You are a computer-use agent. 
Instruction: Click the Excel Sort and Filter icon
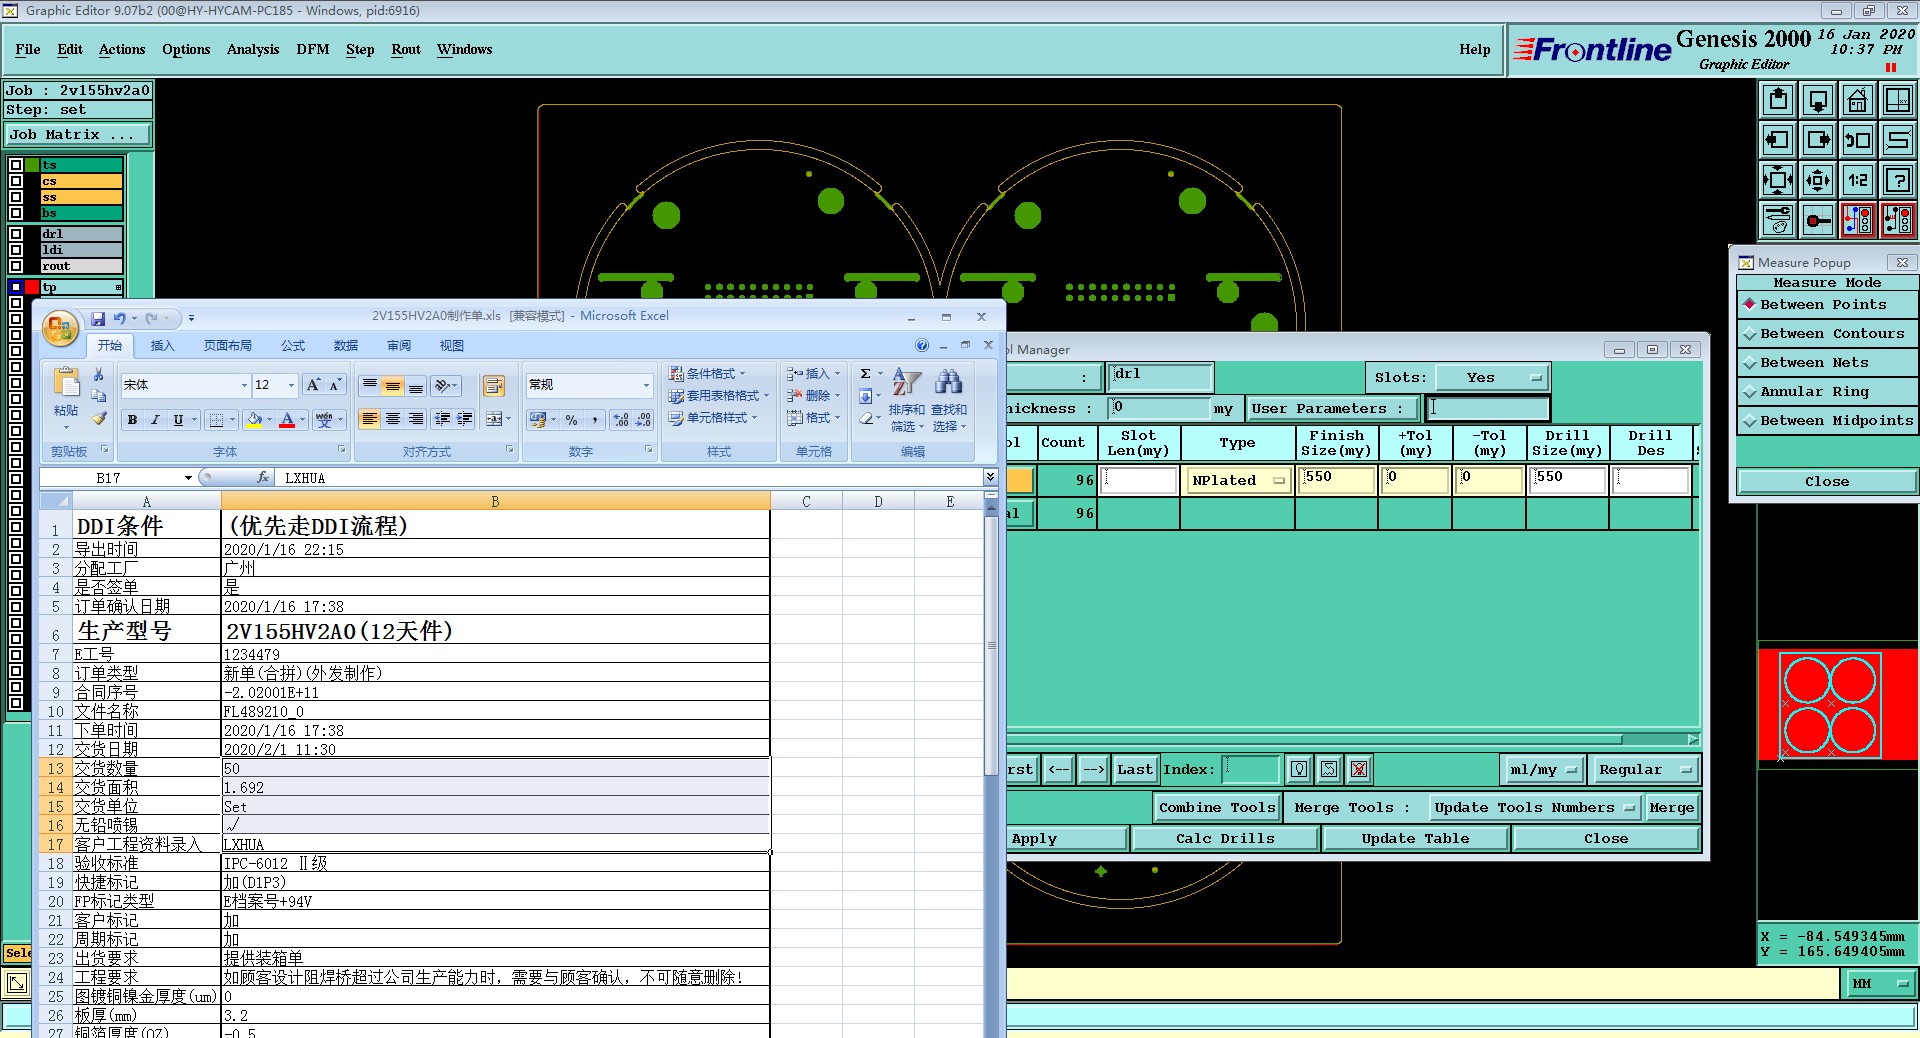[x=906, y=382]
